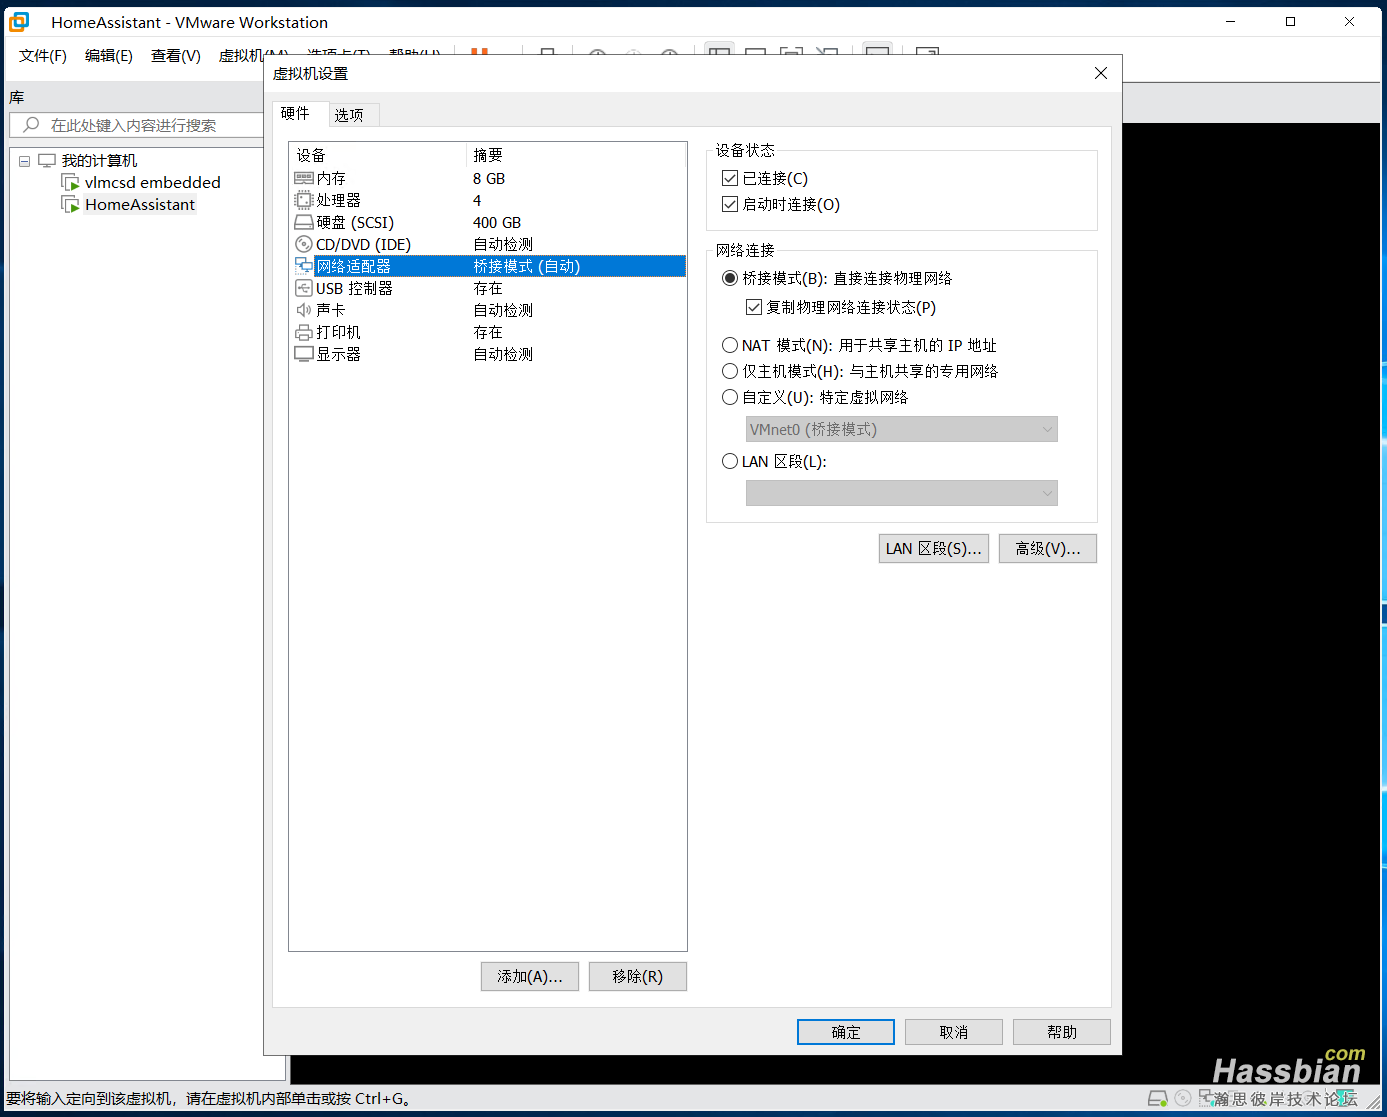Collapse the 我的计算机 tree node
The width and height of the screenshot is (1387, 1117).
[24, 161]
